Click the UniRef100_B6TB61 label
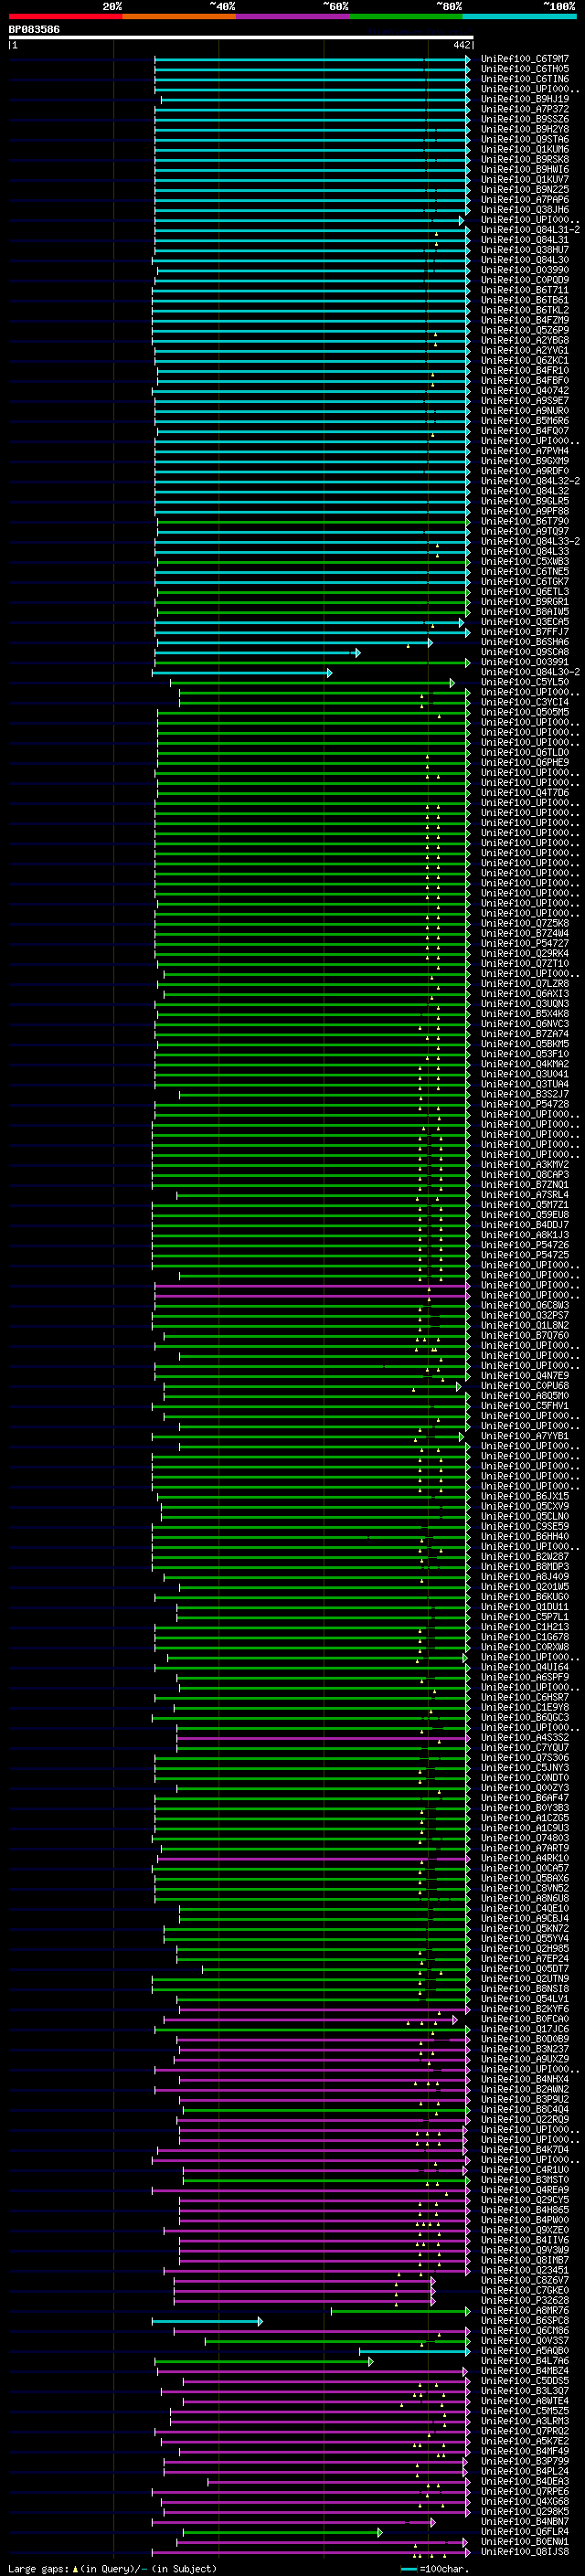The width and height of the screenshot is (585, 2576). [x=524, y=300]
